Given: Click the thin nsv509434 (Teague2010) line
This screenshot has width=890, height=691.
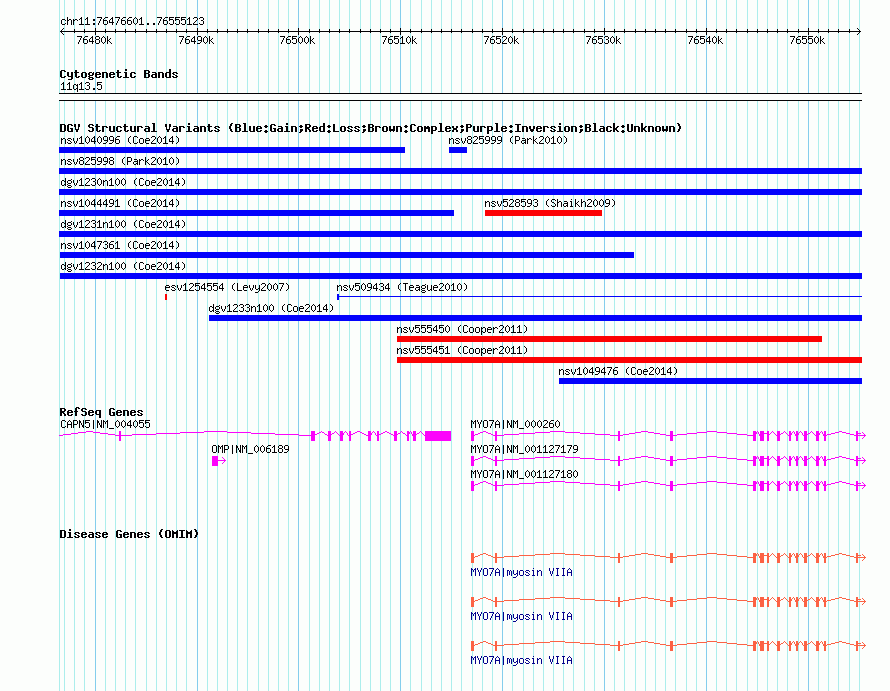Looking at the screenshot, I should [x=599, y=296].
